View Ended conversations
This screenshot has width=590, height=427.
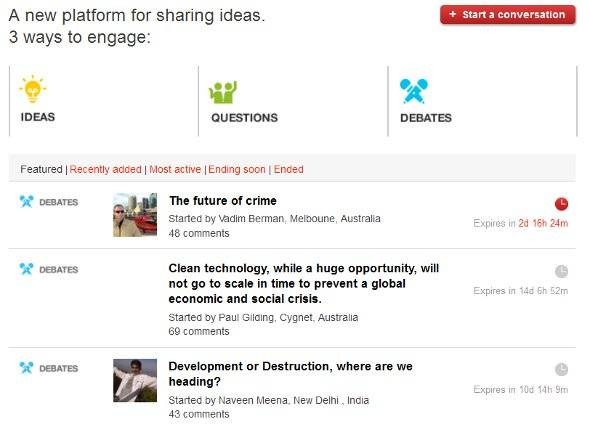[289, 169]
